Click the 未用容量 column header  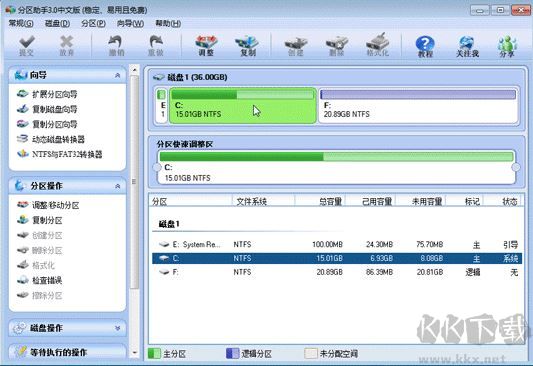[420, 202]
